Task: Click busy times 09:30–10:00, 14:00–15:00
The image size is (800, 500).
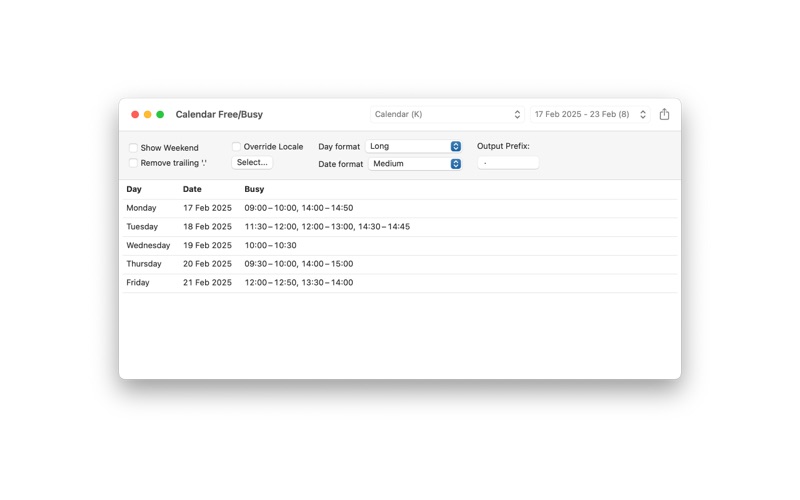Action: tap(298, 264)
